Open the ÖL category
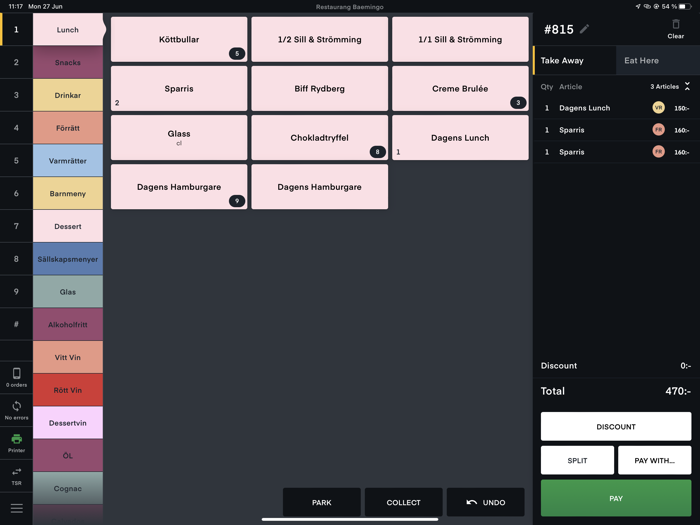 point(68,455)
